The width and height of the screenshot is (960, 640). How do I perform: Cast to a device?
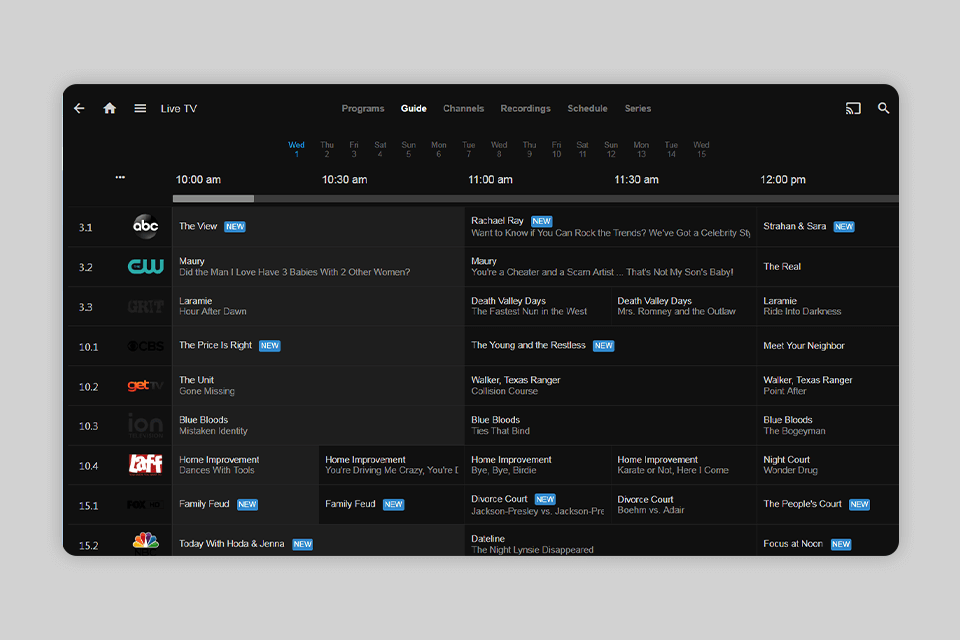[852, 108]
